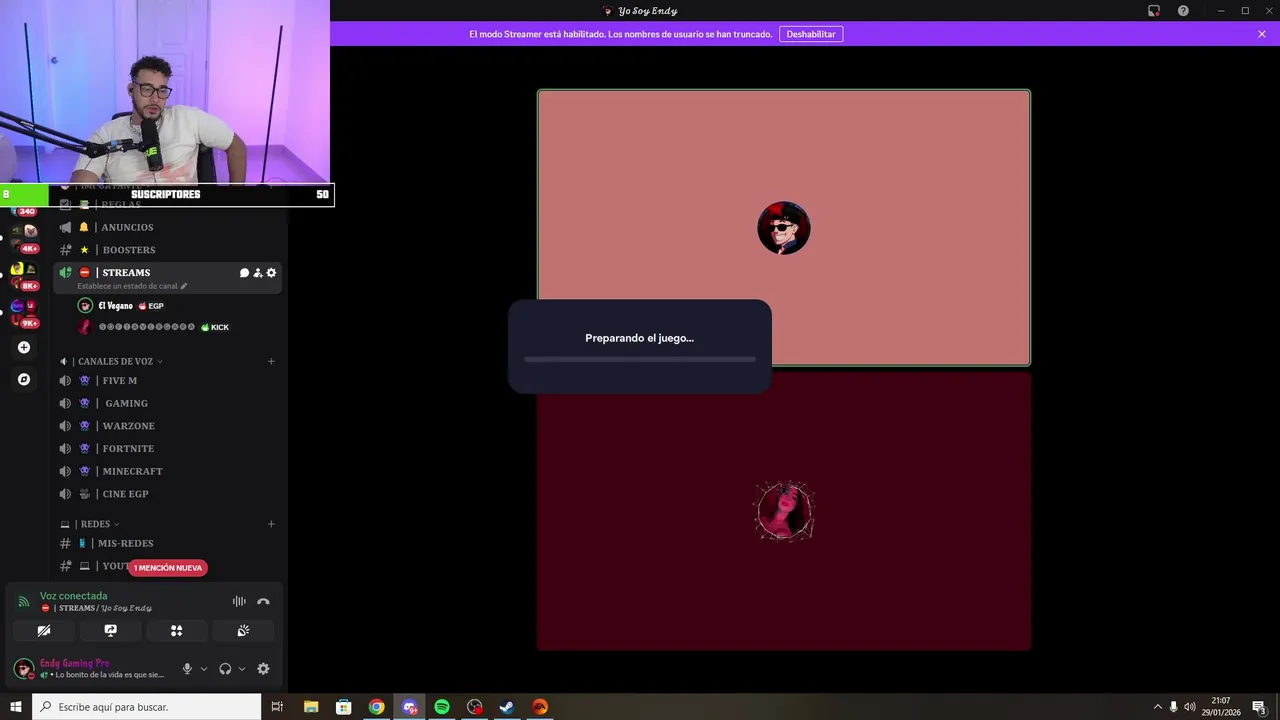Join GAMING voice channel

tap(168, 403)
